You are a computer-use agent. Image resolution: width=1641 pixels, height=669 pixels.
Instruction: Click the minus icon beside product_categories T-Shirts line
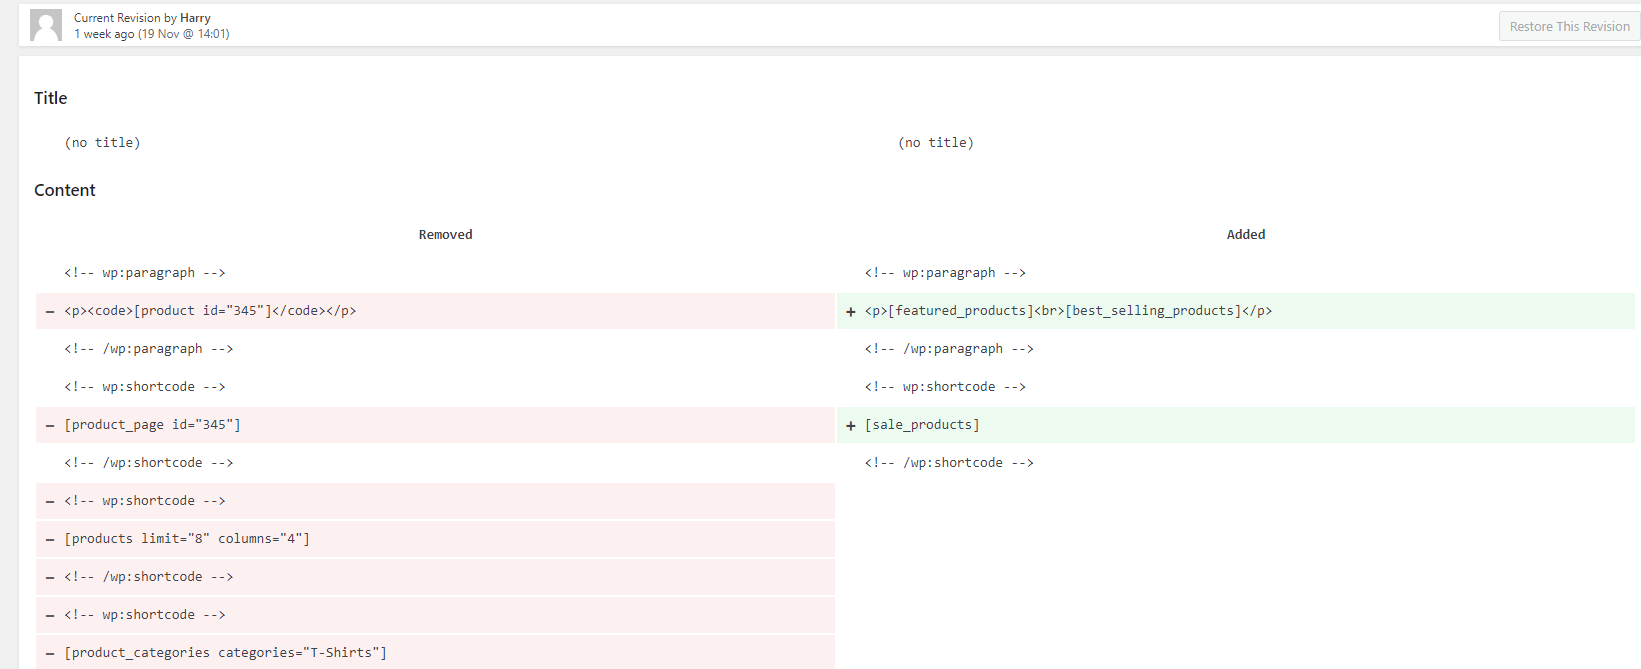(50, 654)
